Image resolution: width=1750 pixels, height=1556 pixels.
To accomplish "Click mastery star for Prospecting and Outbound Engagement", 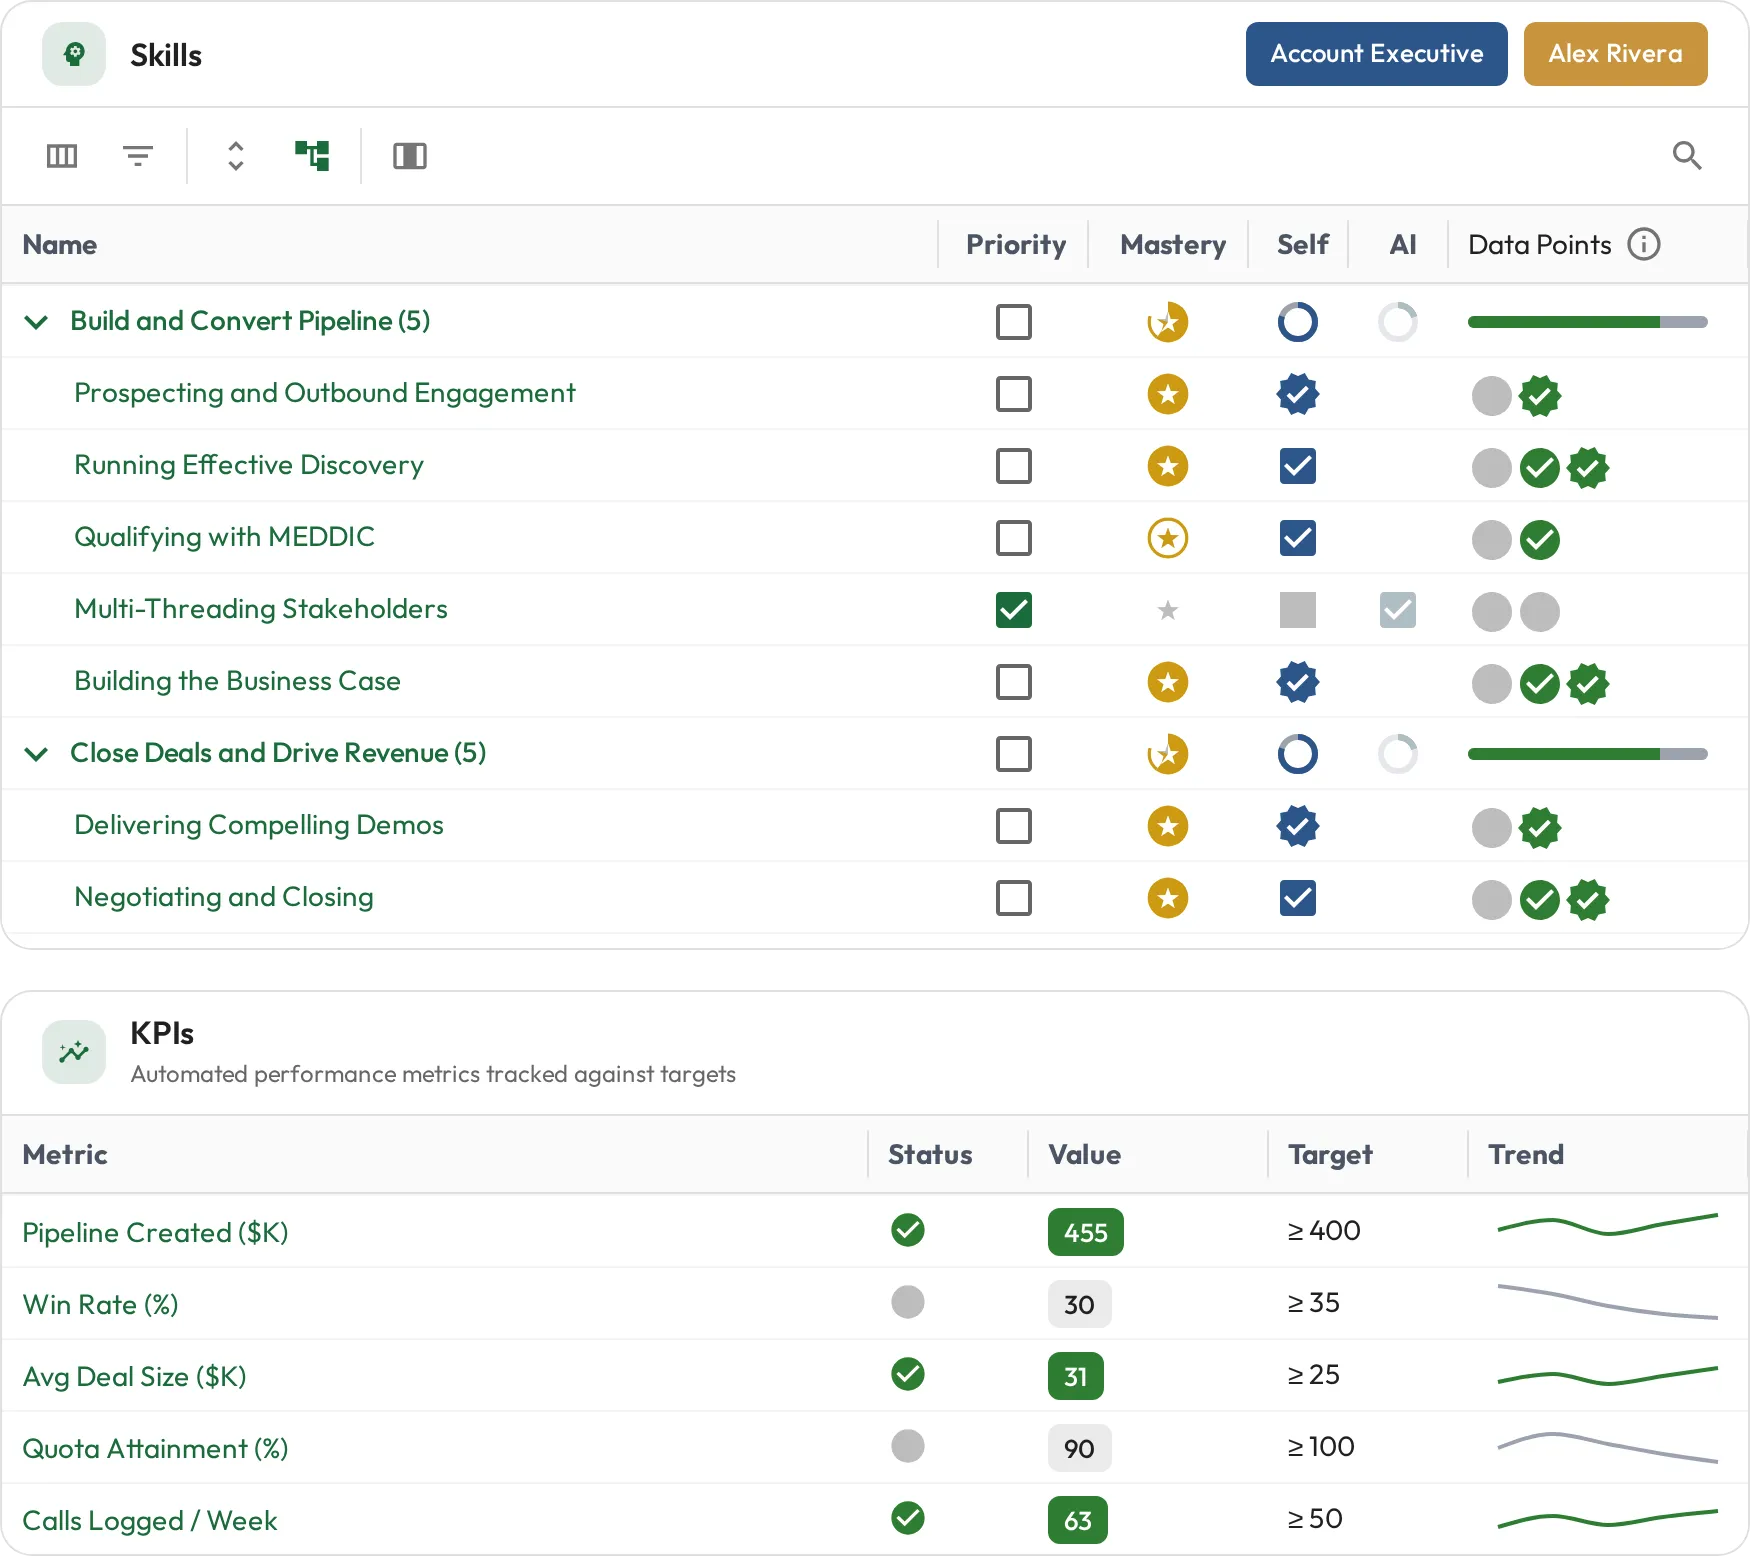I will [x=1168, y=394].
